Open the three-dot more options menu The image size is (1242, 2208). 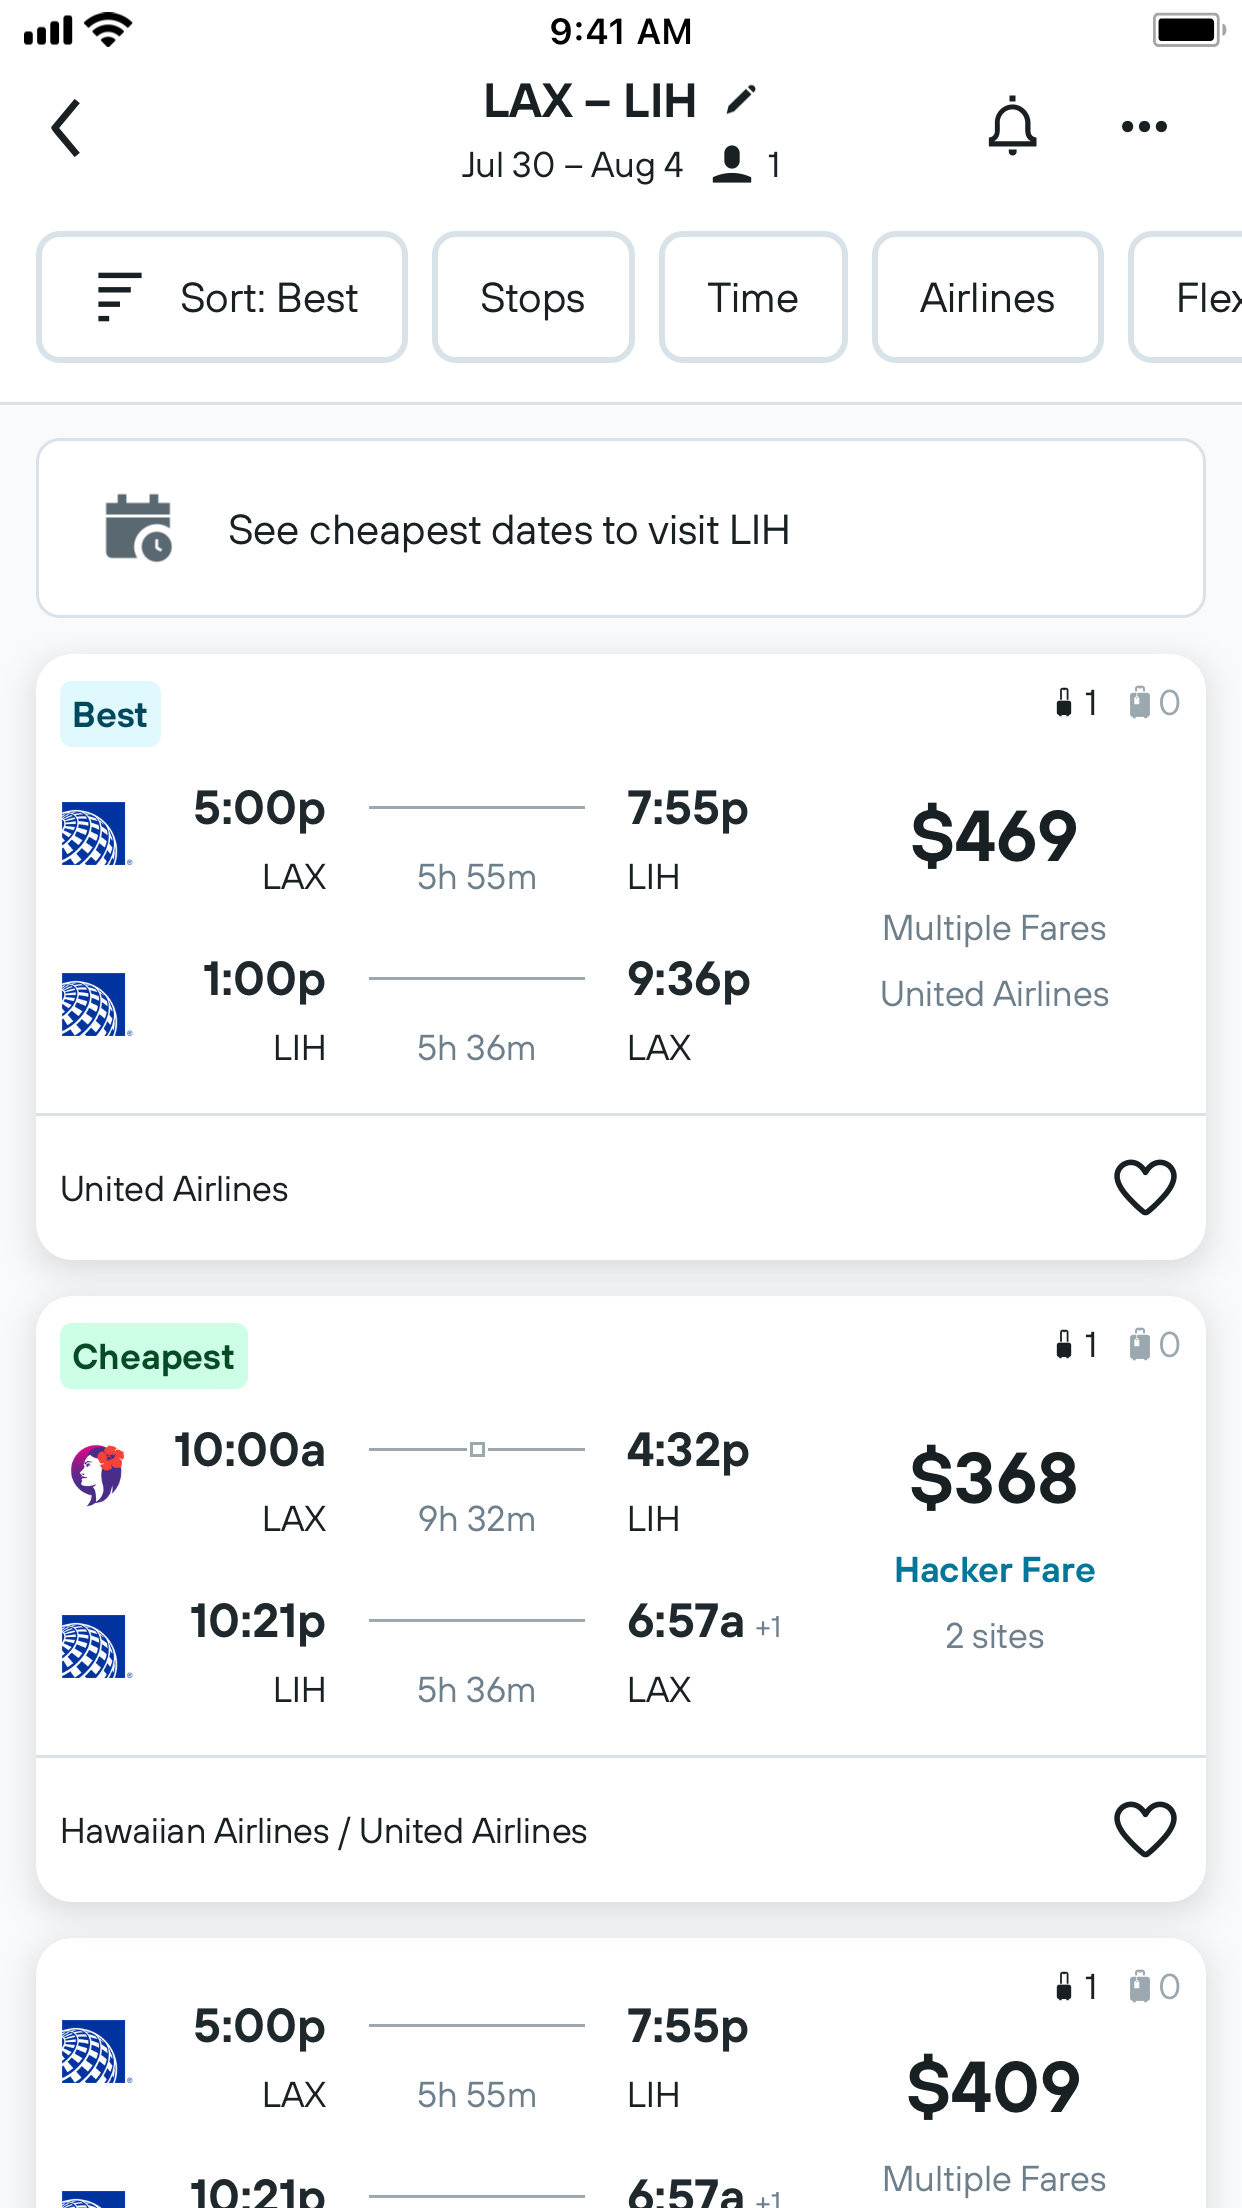(1144, 127)
